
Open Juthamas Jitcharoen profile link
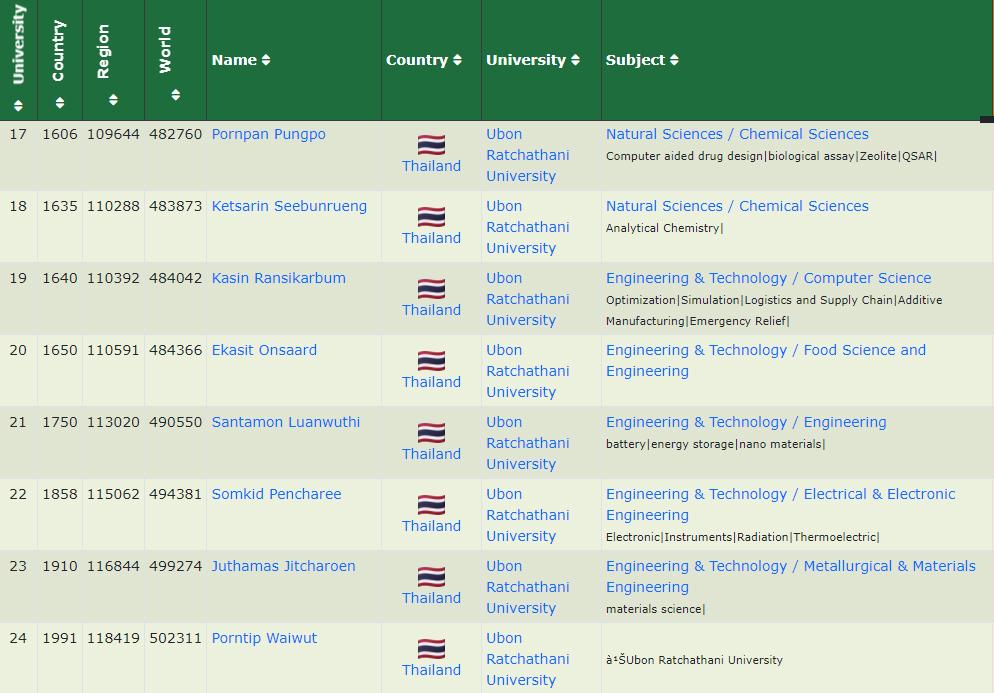283,566
